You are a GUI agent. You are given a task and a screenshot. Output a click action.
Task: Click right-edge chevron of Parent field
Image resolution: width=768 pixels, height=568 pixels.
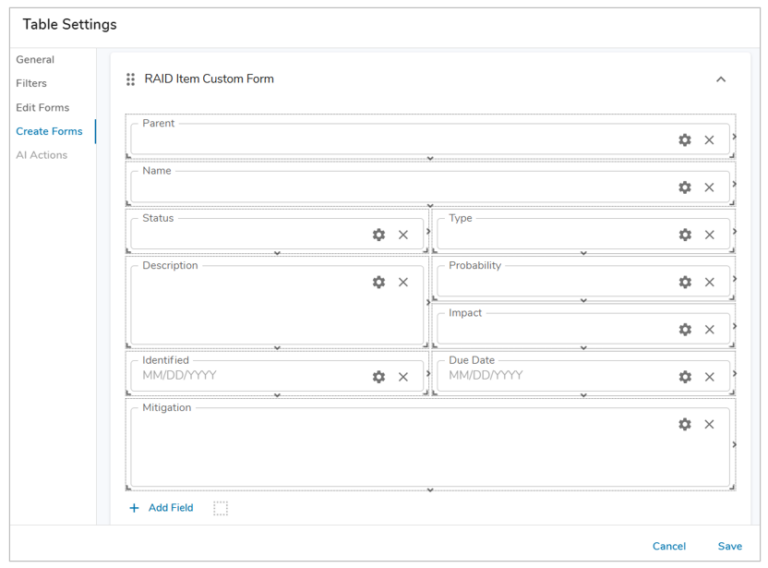(x=734, y=137)
